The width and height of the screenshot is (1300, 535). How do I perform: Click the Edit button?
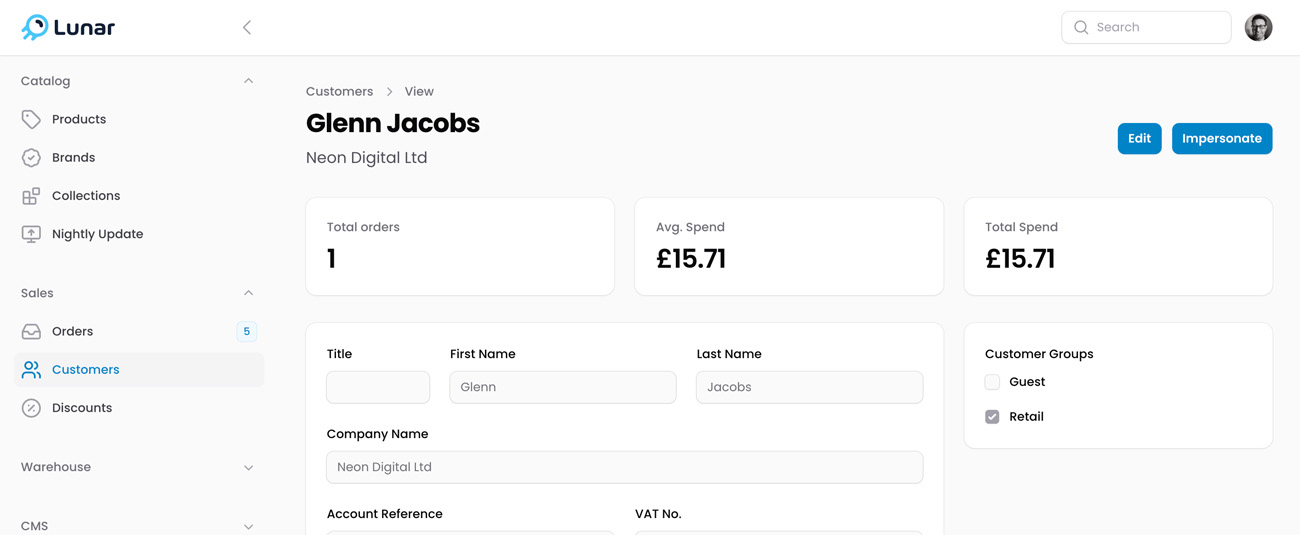[1139, 139]
